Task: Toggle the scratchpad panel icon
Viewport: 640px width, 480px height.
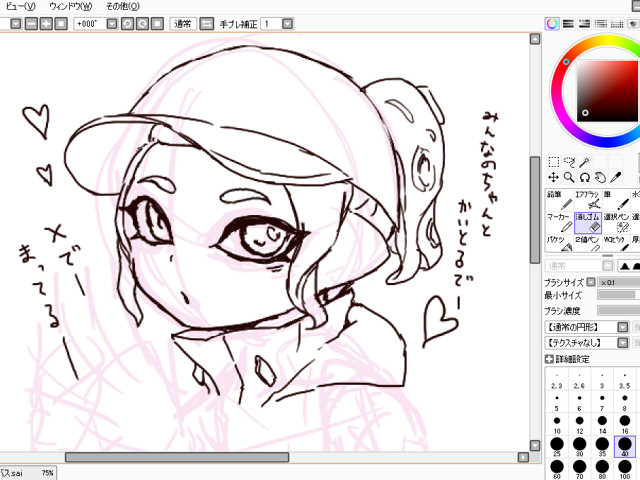Action: pyautogui.click(x=633, y=24)
